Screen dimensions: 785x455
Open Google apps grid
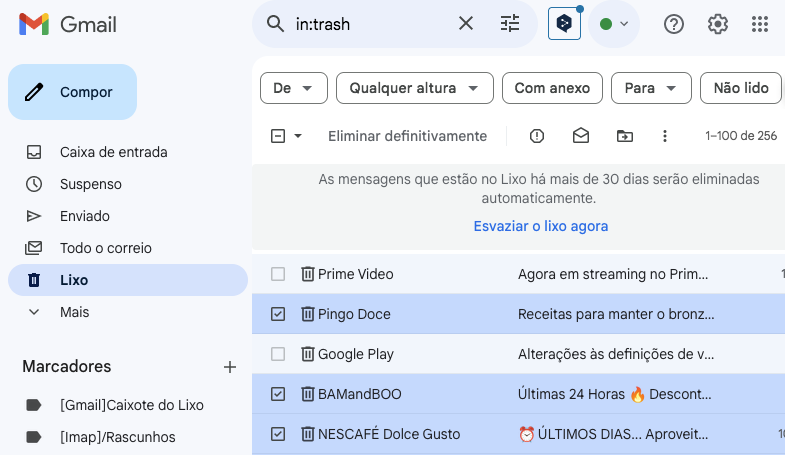(759, 24)
